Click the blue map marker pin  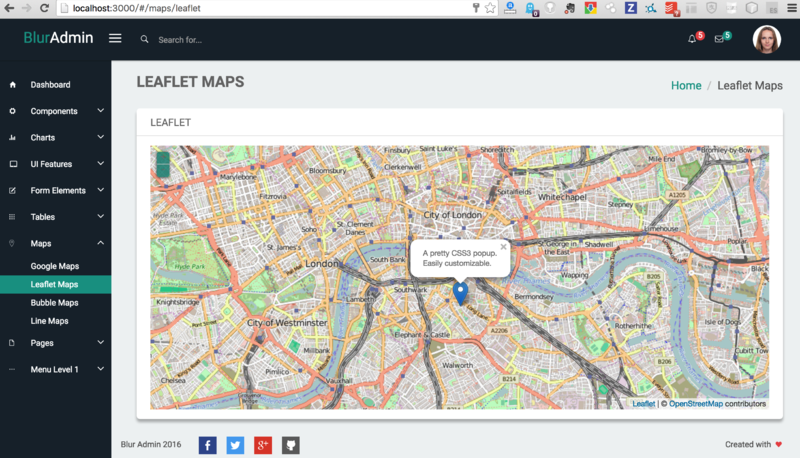(x=460, y=293)
